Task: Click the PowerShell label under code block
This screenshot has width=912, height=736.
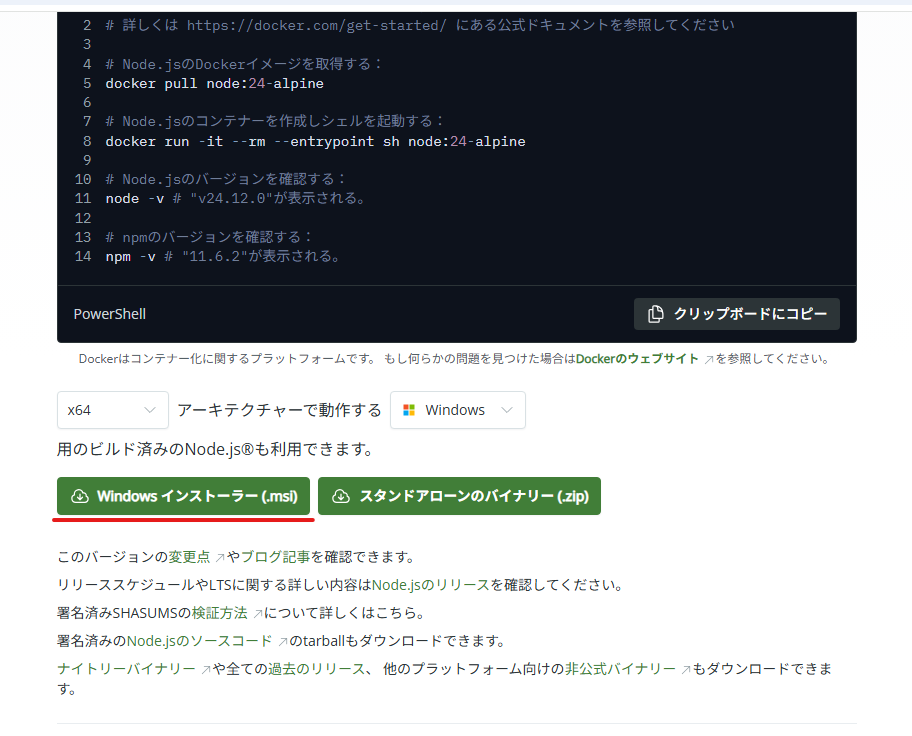Action: point(110,314)
